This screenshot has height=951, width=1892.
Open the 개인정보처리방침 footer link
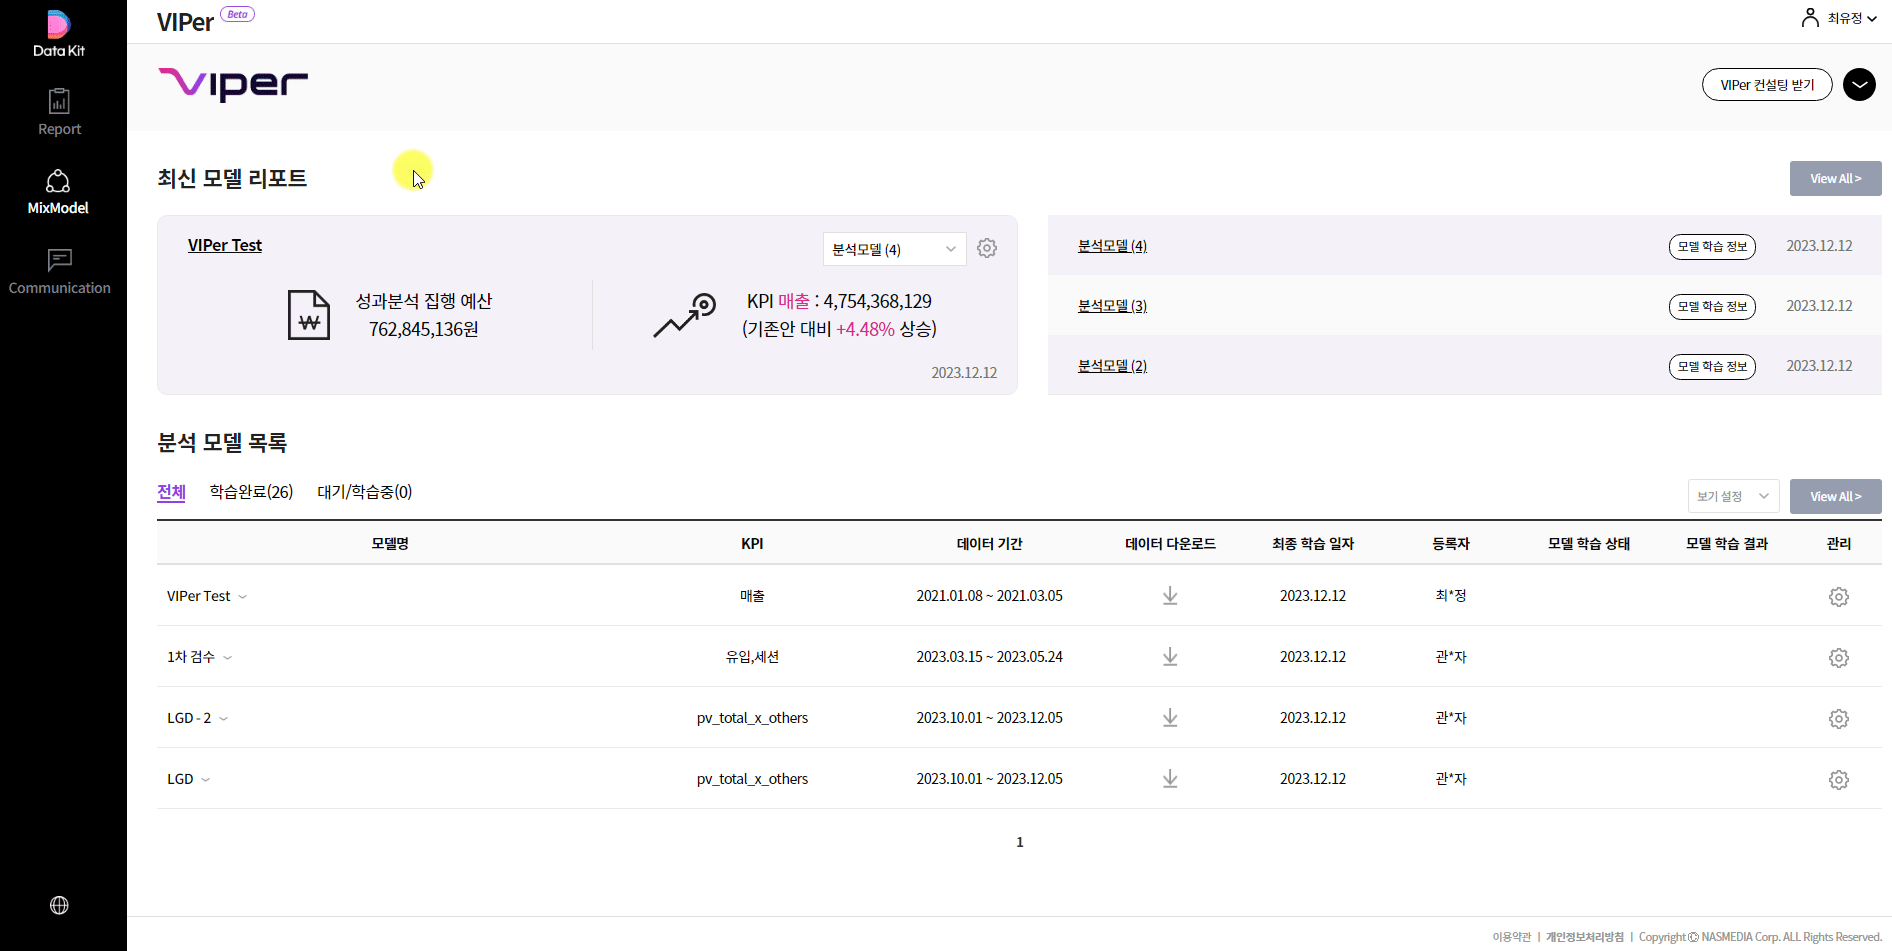[x=1585, y=937]
